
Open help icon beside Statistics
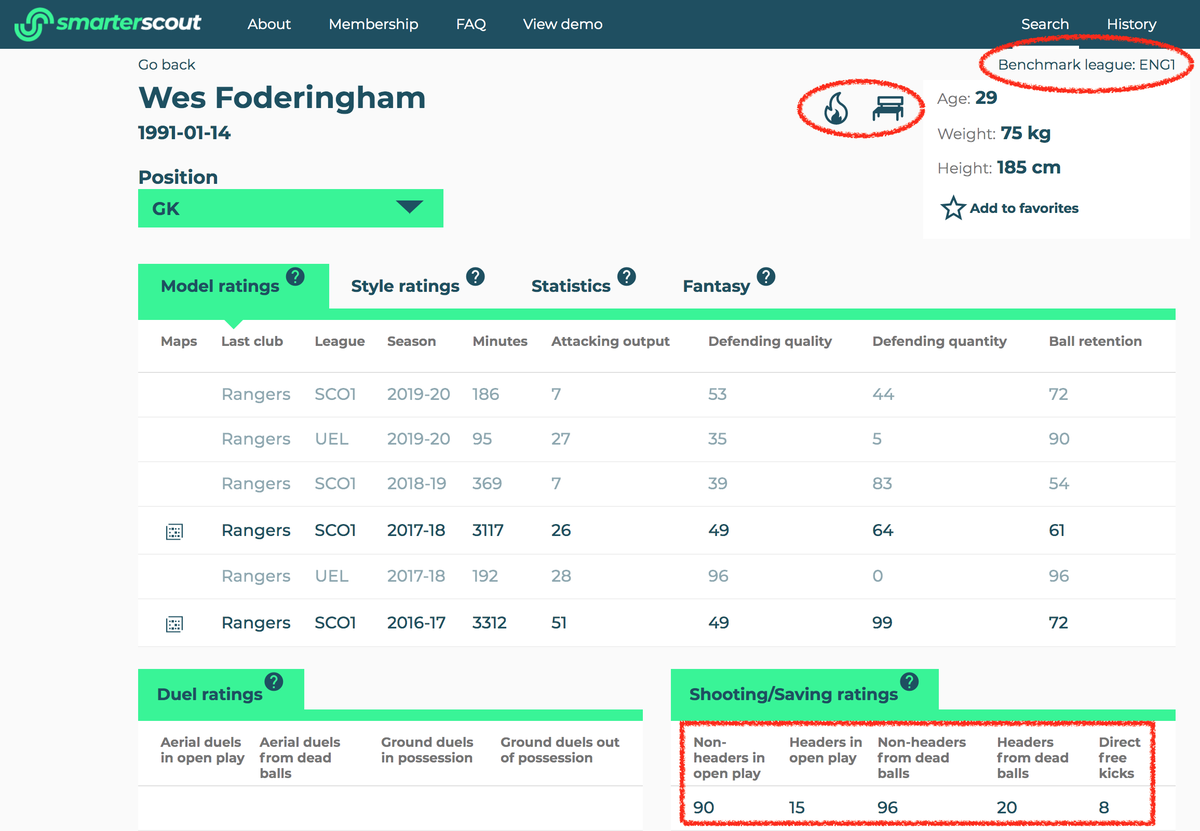pos(626,277)
